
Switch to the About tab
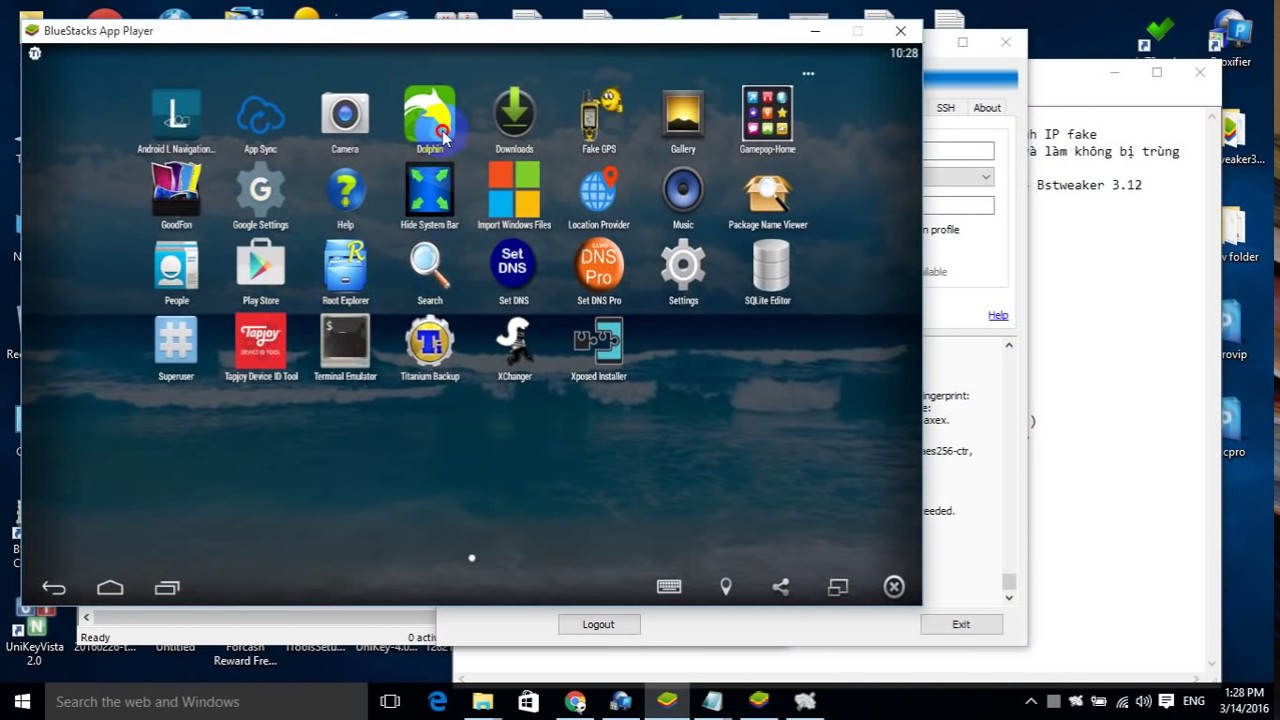click(x=987, y=108)
